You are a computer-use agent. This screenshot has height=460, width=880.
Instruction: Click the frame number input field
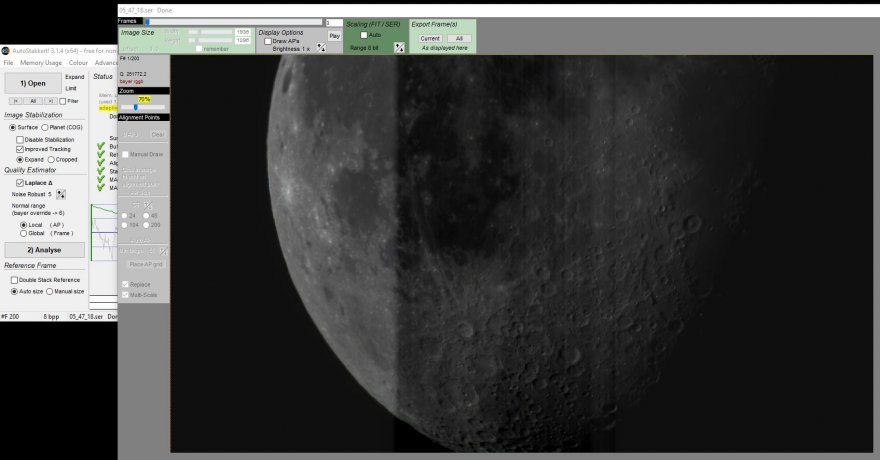[334, 23]
